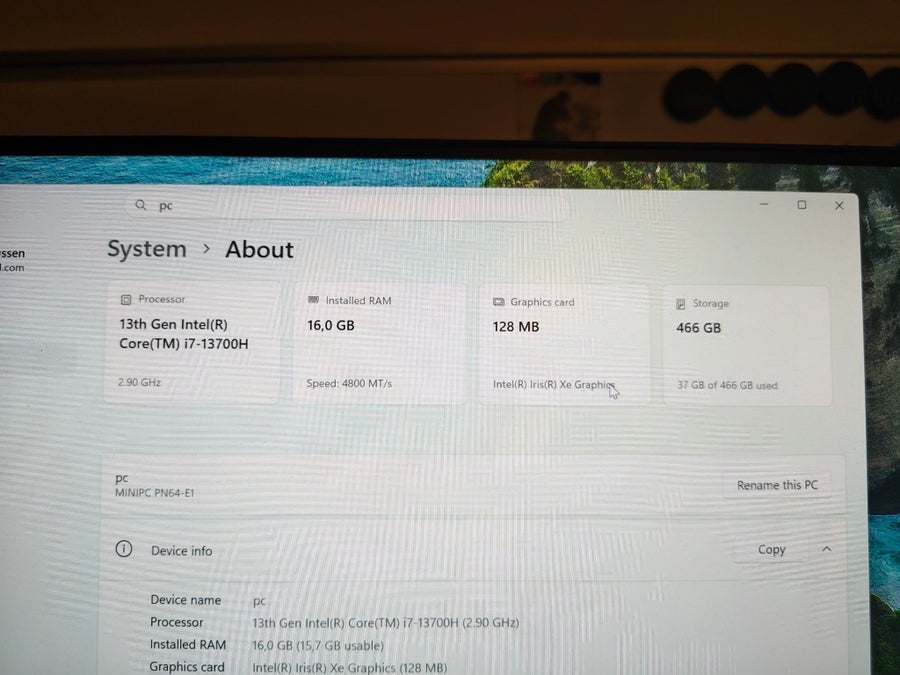Click the settings search field containing 'pc'
900x675 pixels.
[x=347, y=206]
